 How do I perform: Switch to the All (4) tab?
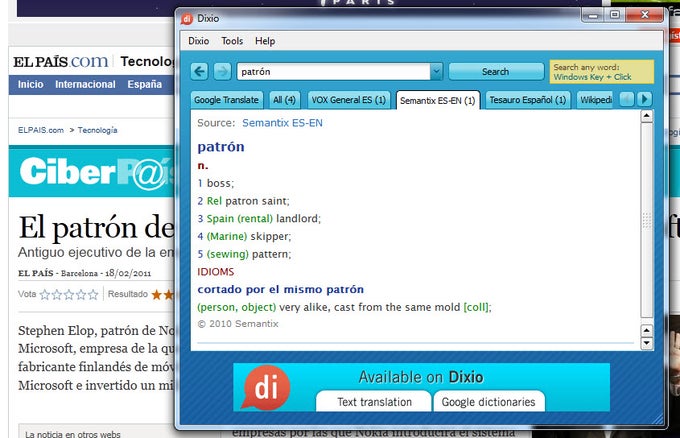point(284,100)
